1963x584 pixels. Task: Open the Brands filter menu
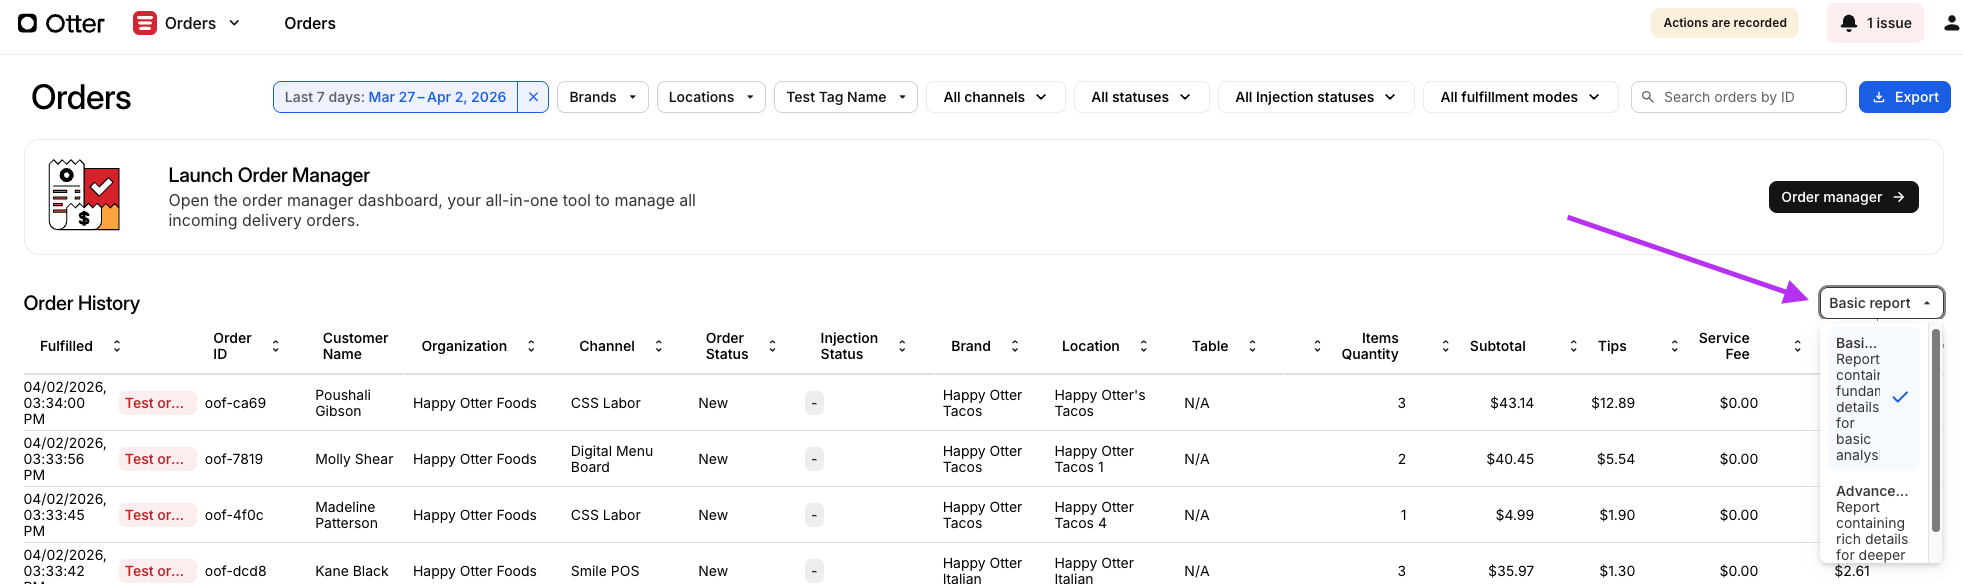602,97
